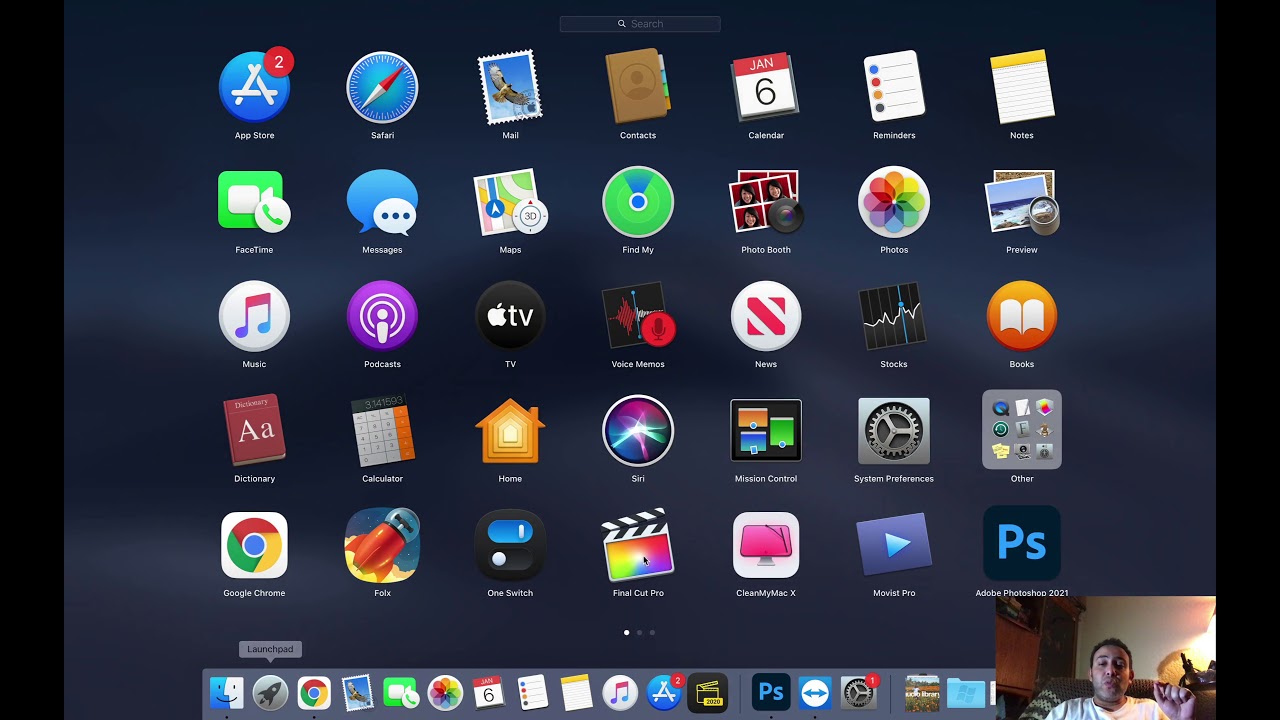
Task: Open the Mail app in Launchpad grid
Action: 510,88
